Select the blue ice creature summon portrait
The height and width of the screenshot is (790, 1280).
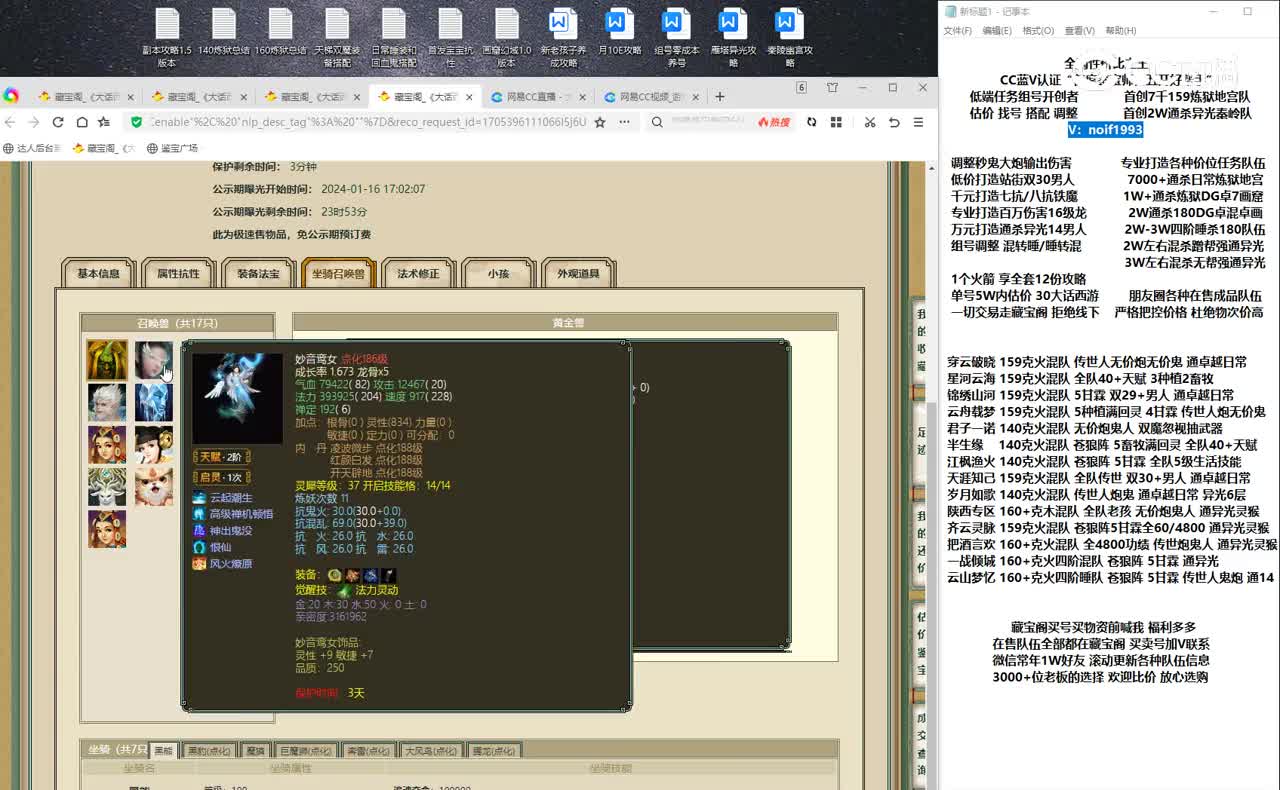(x=154, y=402)
